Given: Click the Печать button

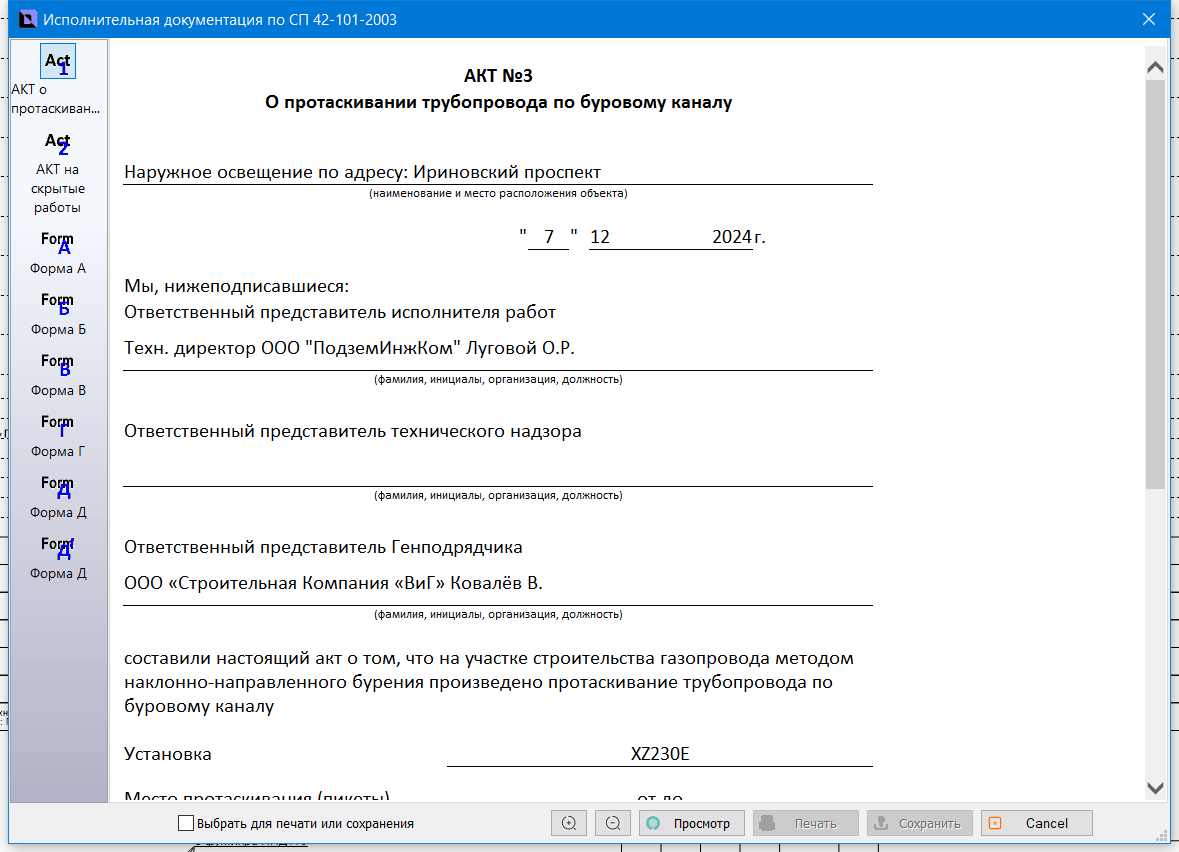Looking at the screenshot, I should pyautogui.click(x=806, y=823).
